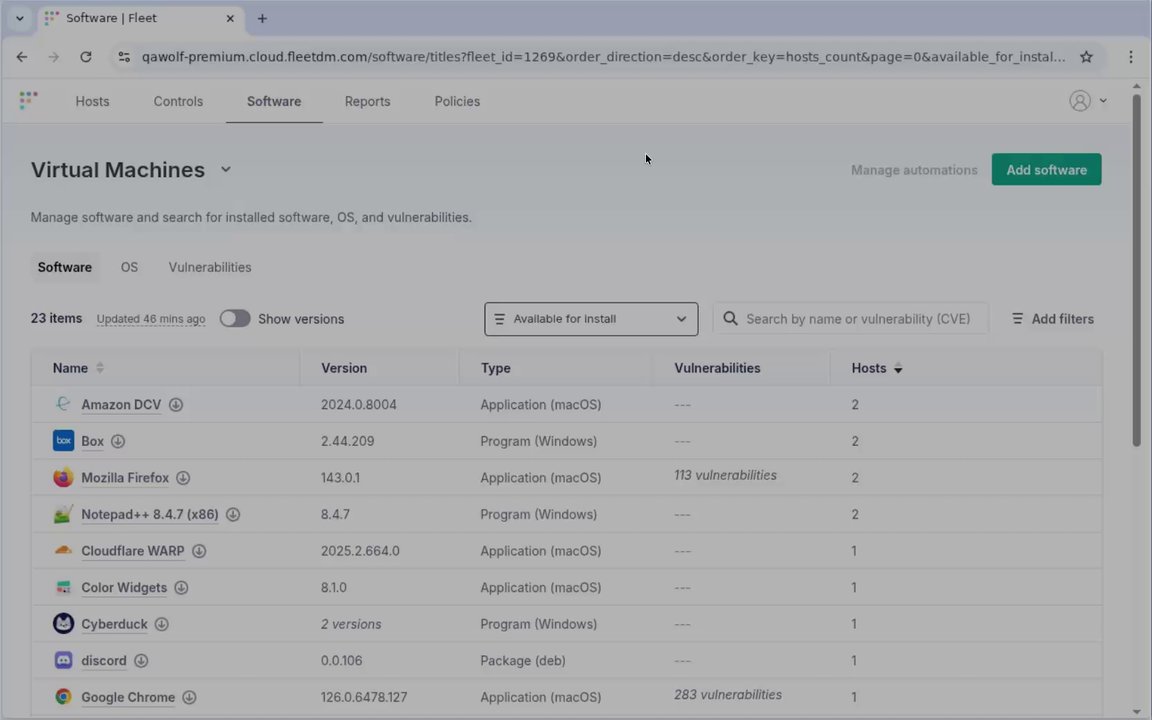Switch to the Vulnerabilities sub-tab
Screen dimensions: 1152x720
(210, 267)
